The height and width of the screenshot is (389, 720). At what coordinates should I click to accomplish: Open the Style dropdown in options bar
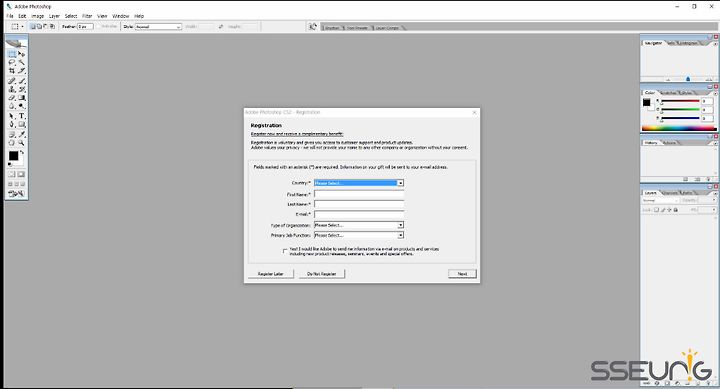click(158, 27)
